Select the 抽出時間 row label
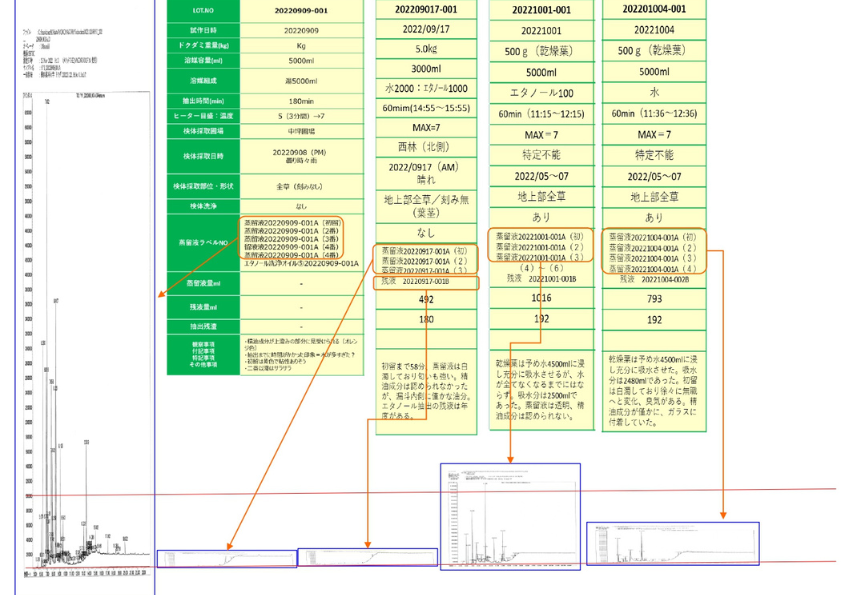 click(203, 101)
